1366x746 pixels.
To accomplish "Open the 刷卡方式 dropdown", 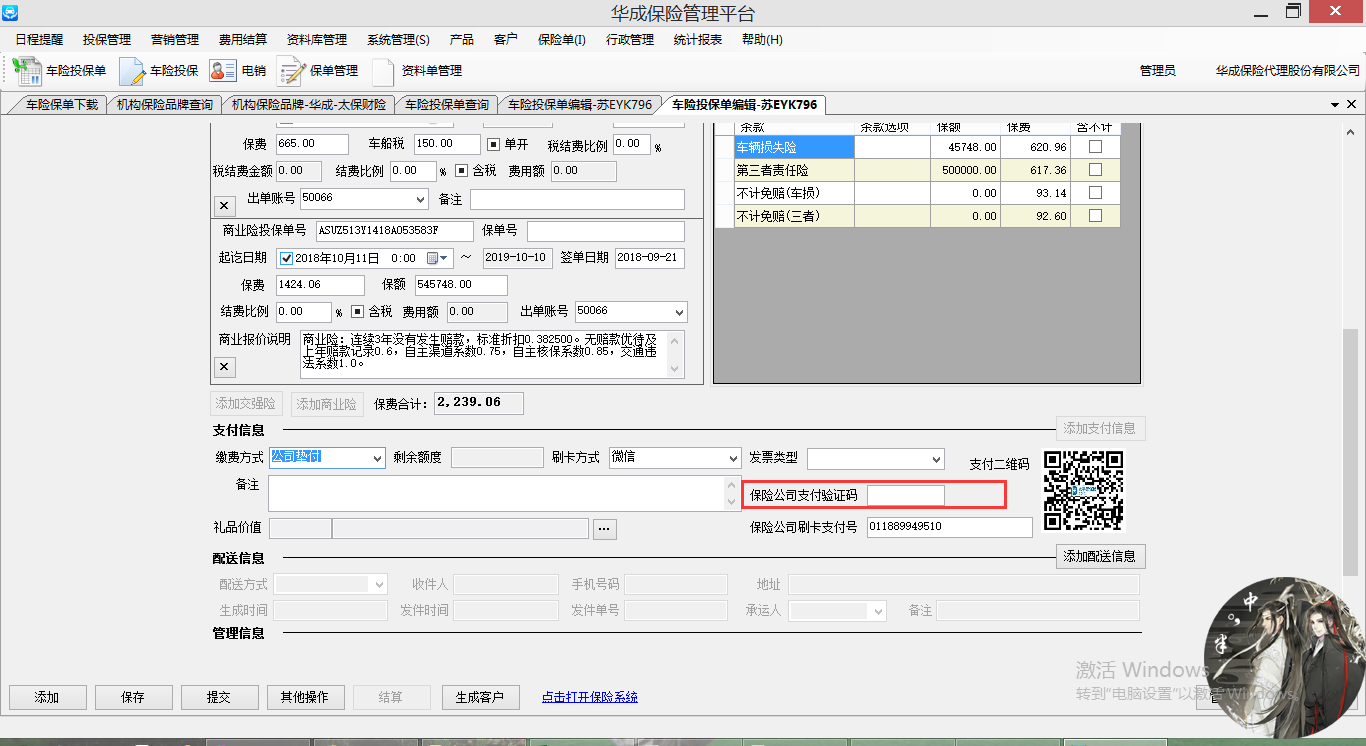I will (733, 458).
